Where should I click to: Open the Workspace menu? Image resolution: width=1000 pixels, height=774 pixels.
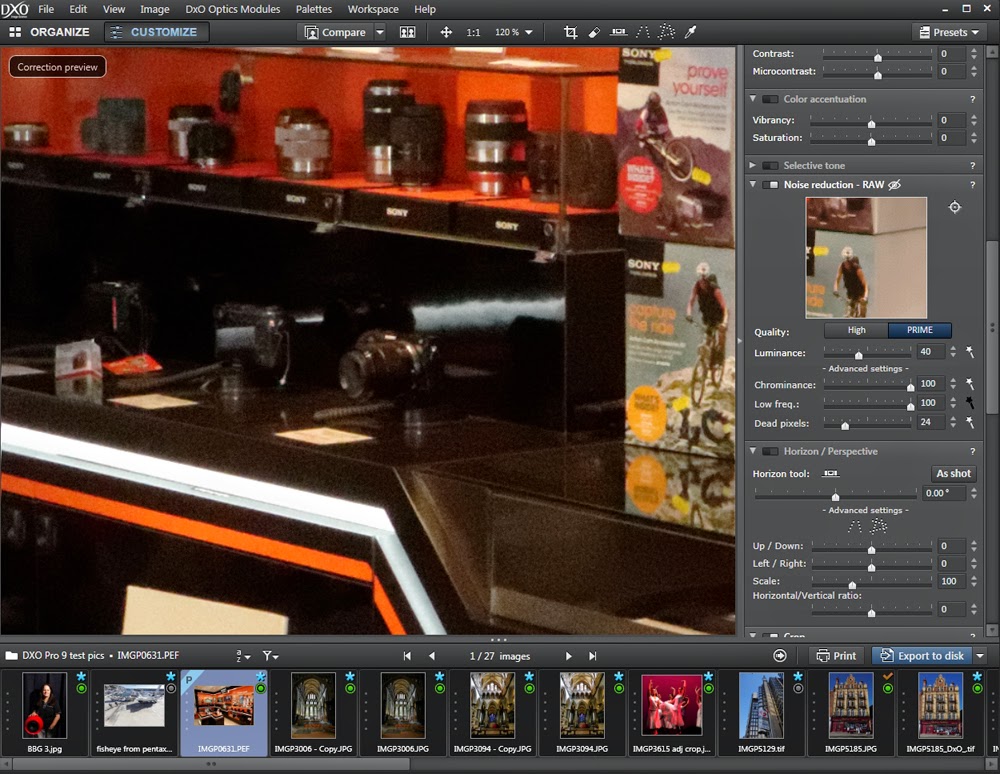tap(372, 9)
